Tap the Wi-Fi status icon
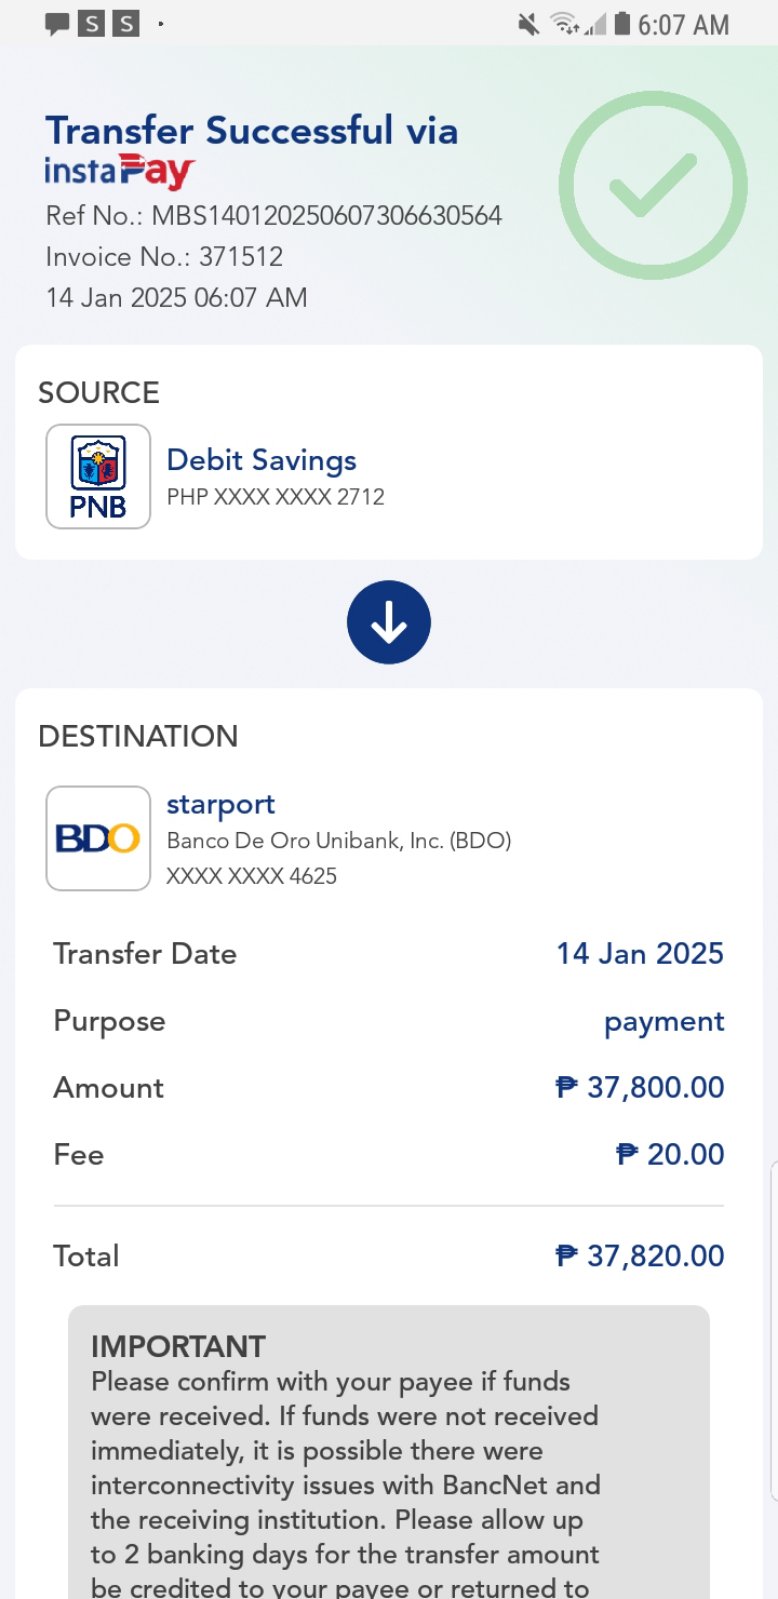The image size is (778, 1599). [x=566, y=24]
